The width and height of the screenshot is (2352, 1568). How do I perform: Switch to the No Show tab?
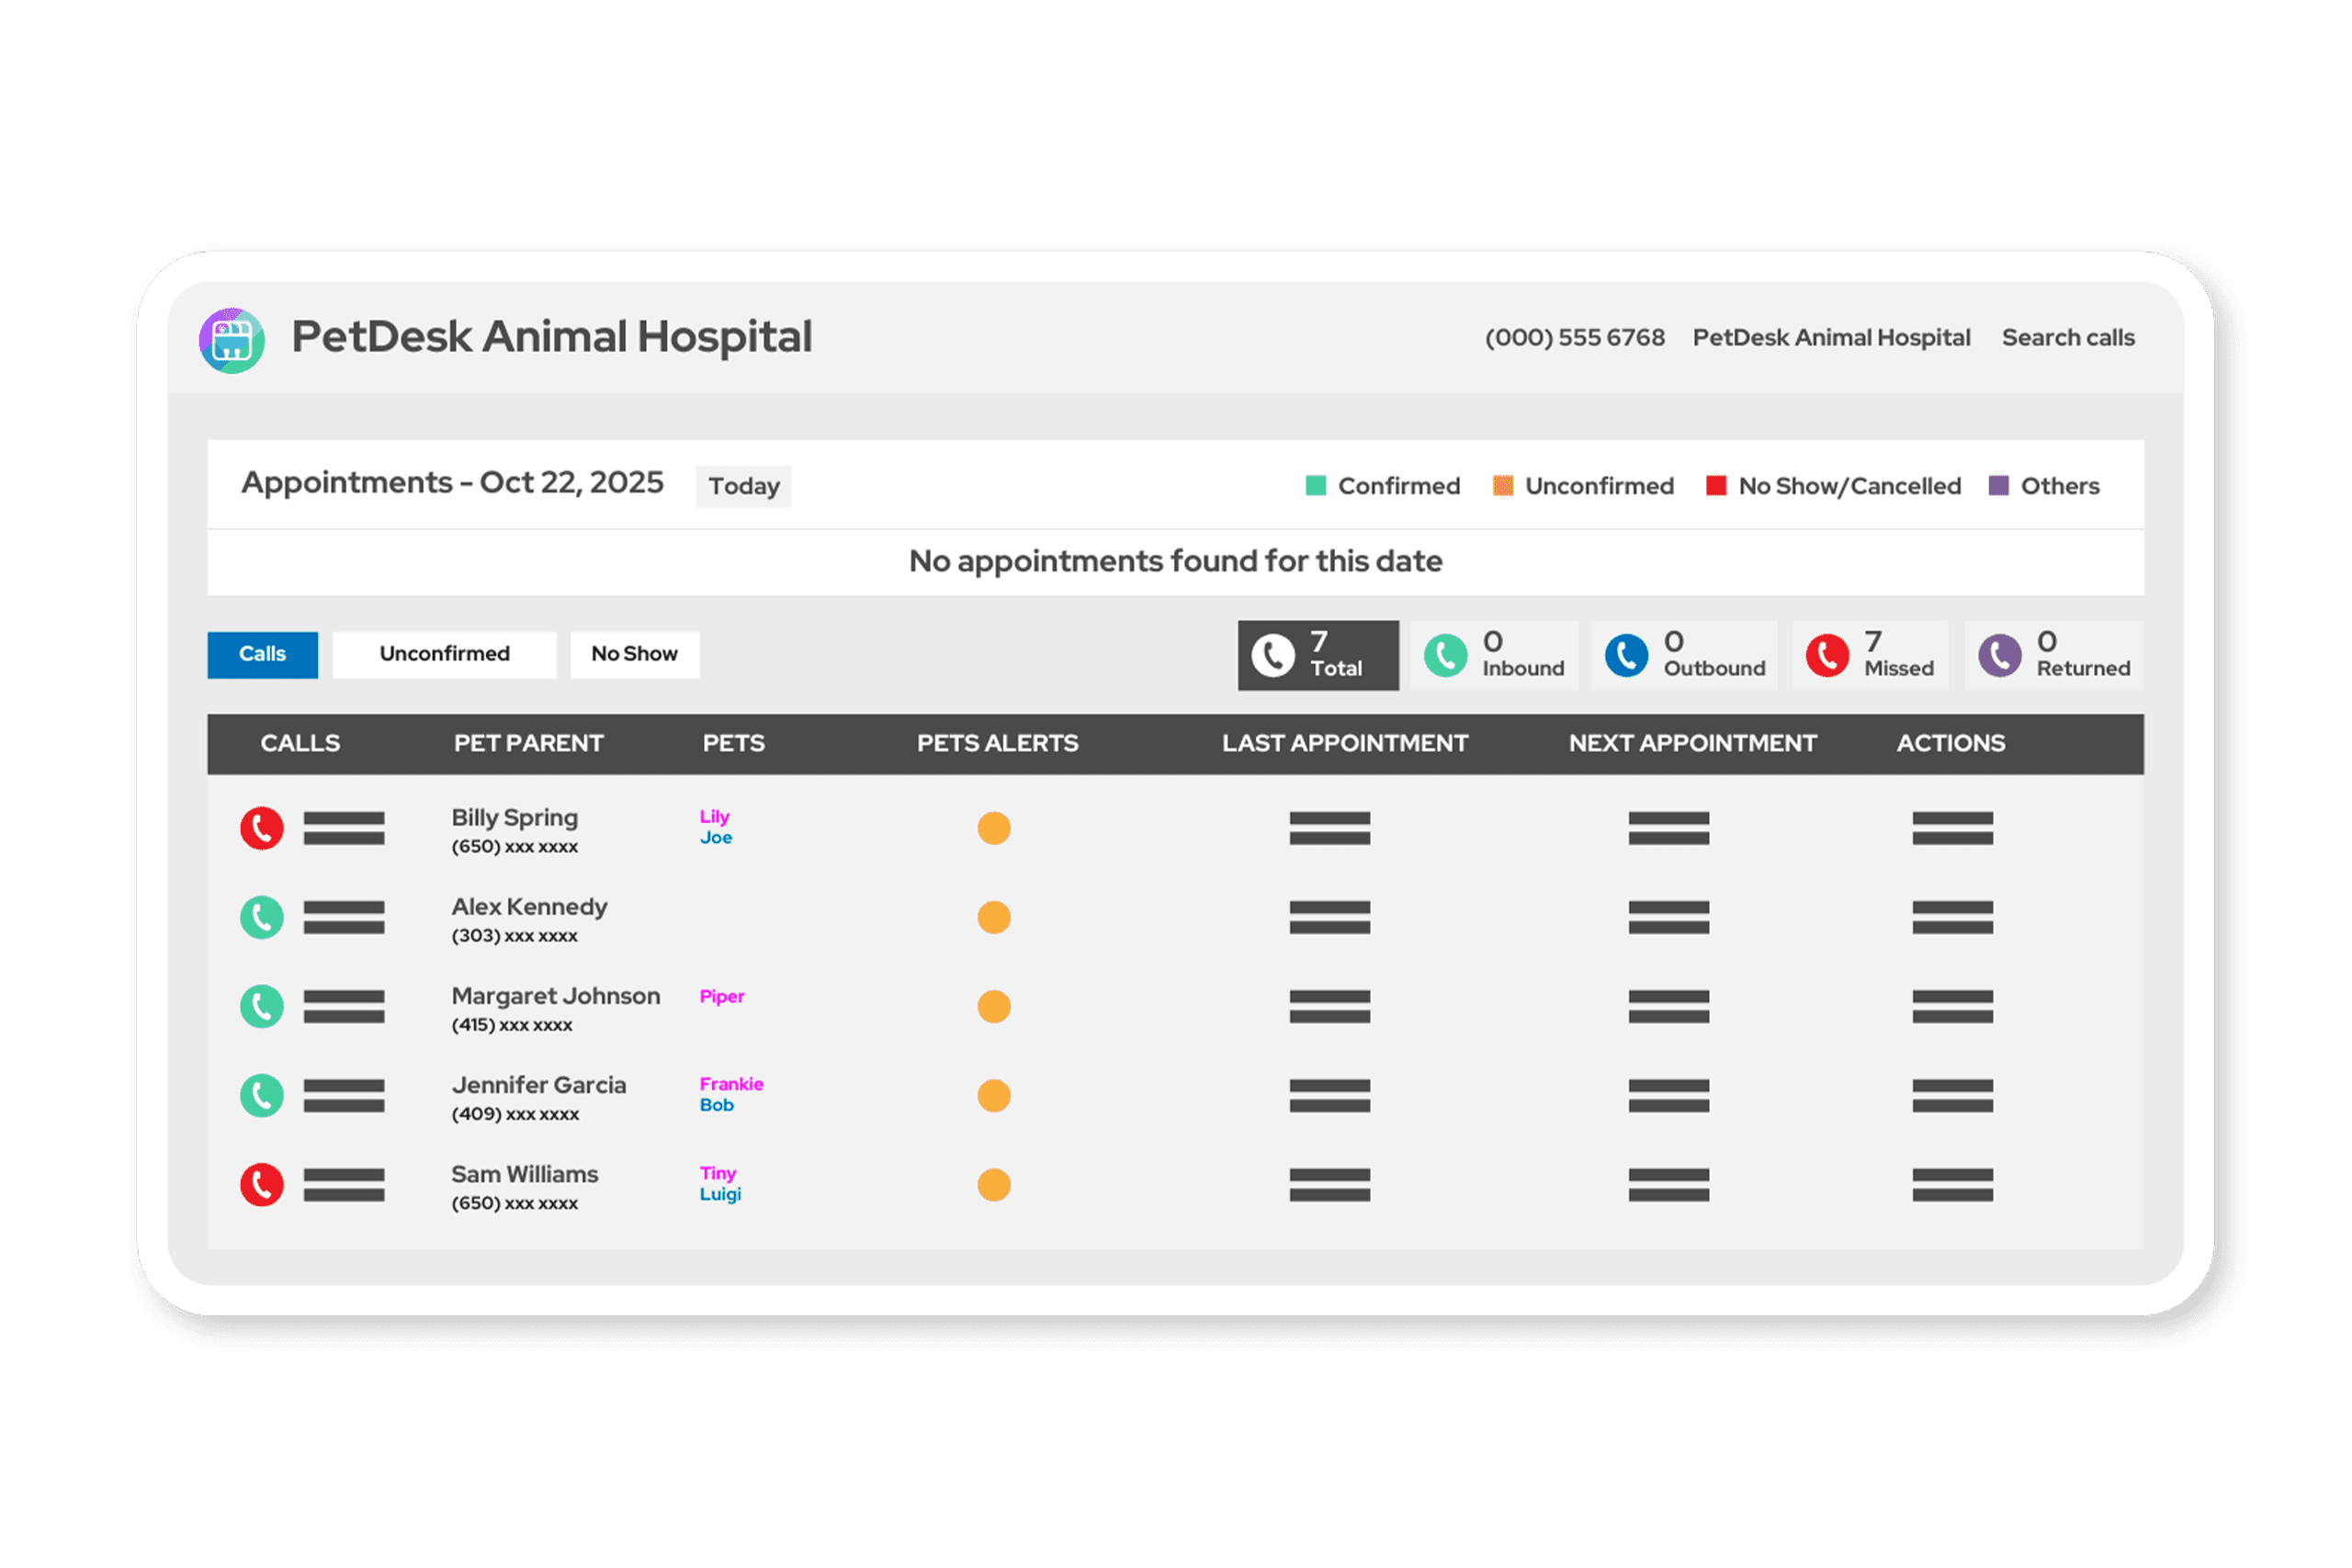634,655
